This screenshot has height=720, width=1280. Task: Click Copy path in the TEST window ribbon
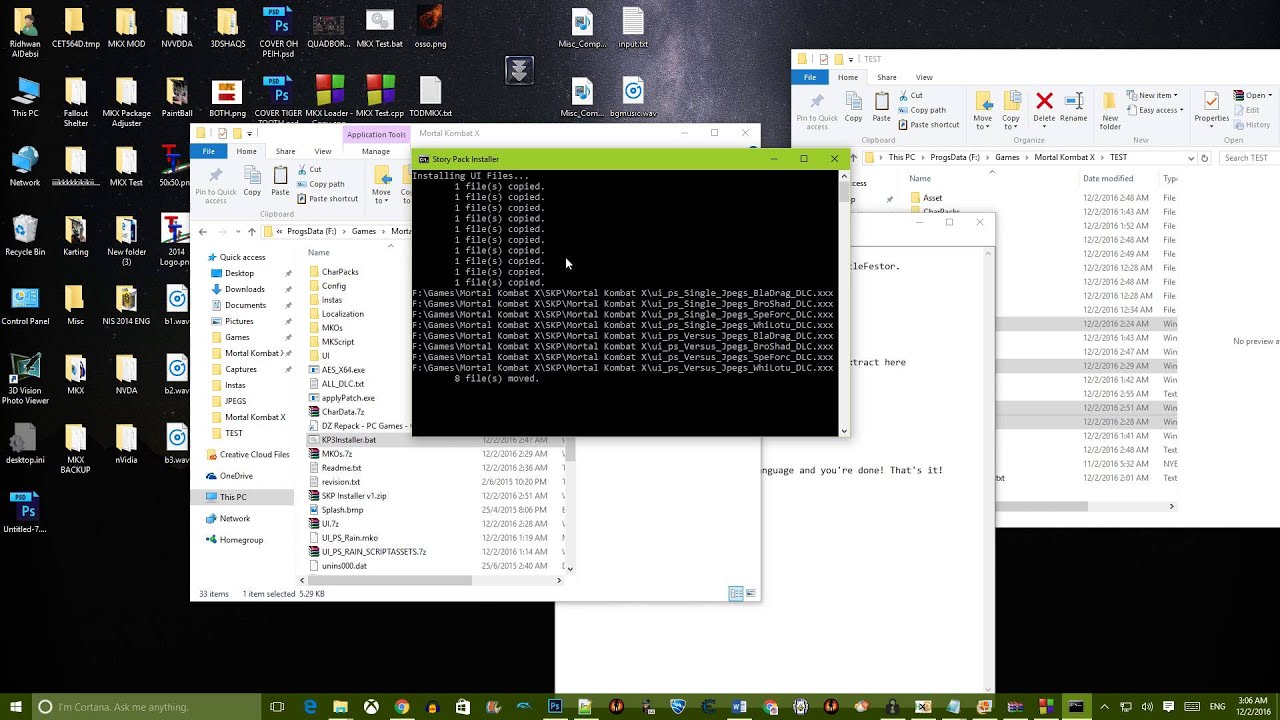coord(921,110)
